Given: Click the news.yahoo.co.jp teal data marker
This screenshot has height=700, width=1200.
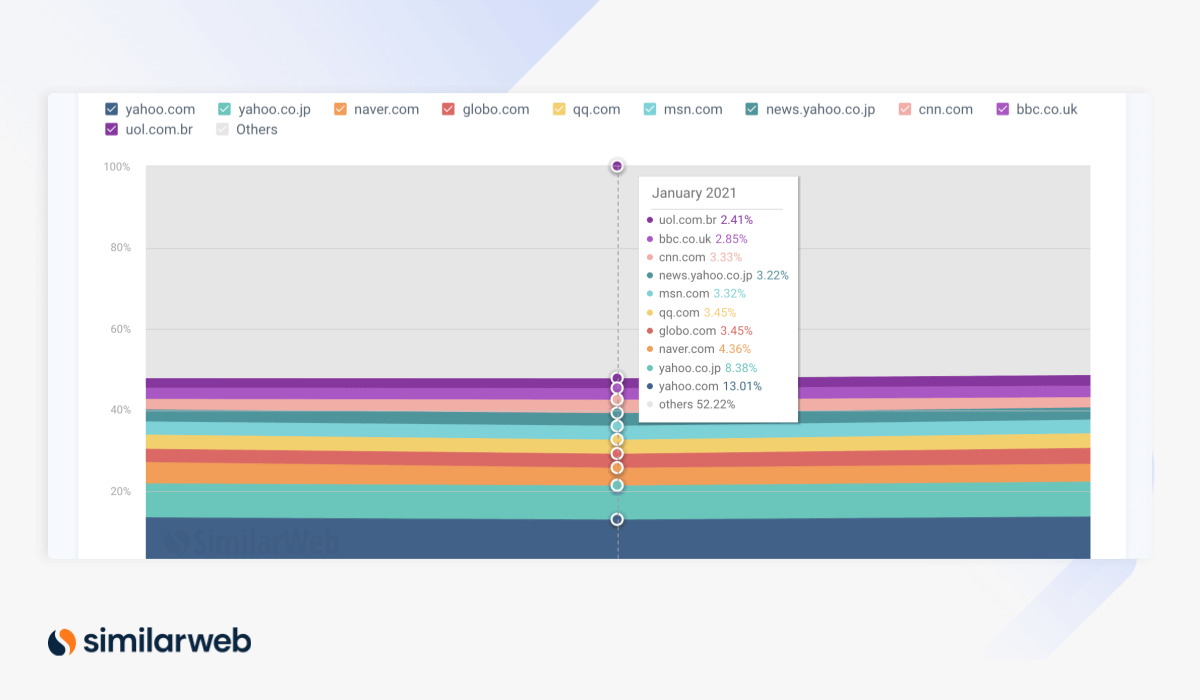Looking at the screenshot, I should coord(617,412).
